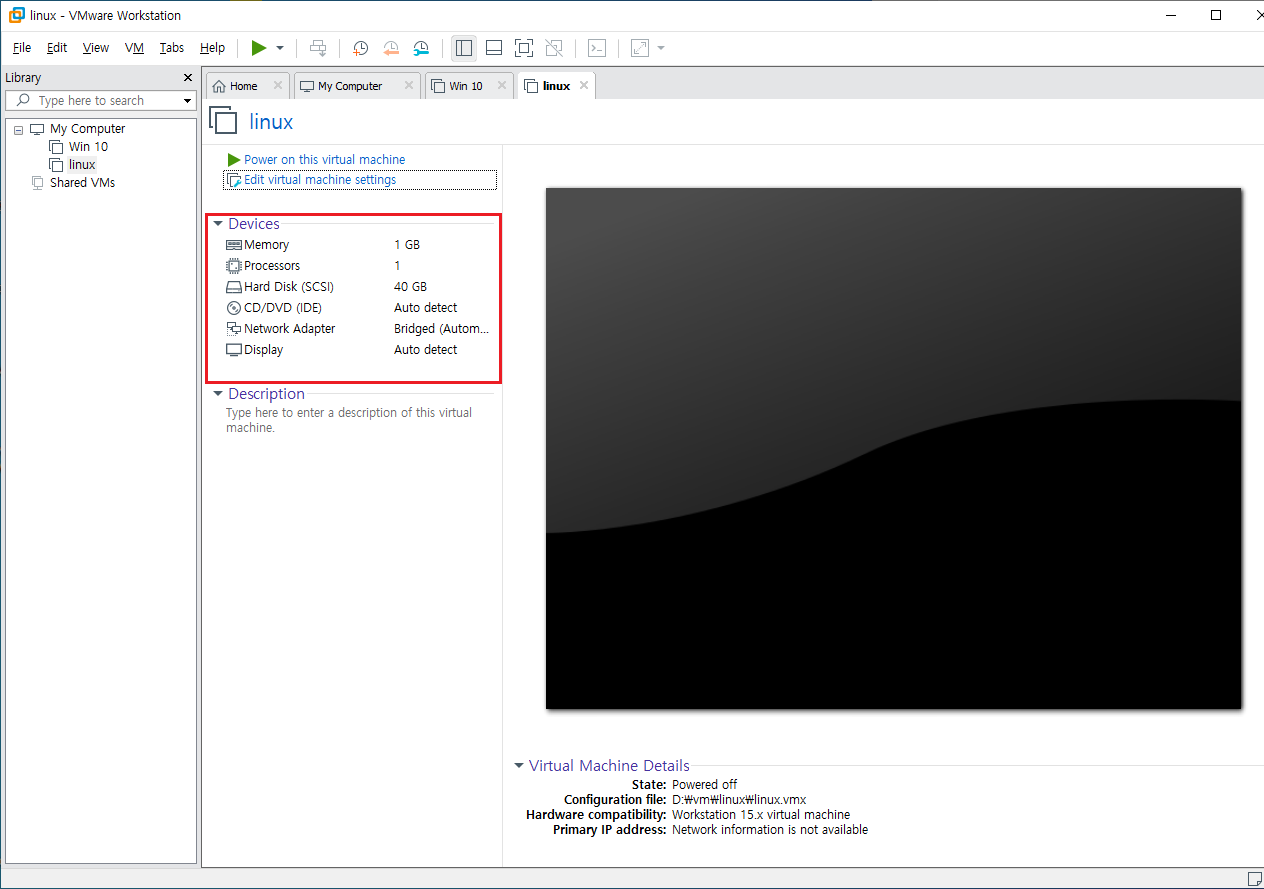1264x889 pixels.
Task: Click the Unity mode toolbar icon
Action: click(x=554, y=48)
